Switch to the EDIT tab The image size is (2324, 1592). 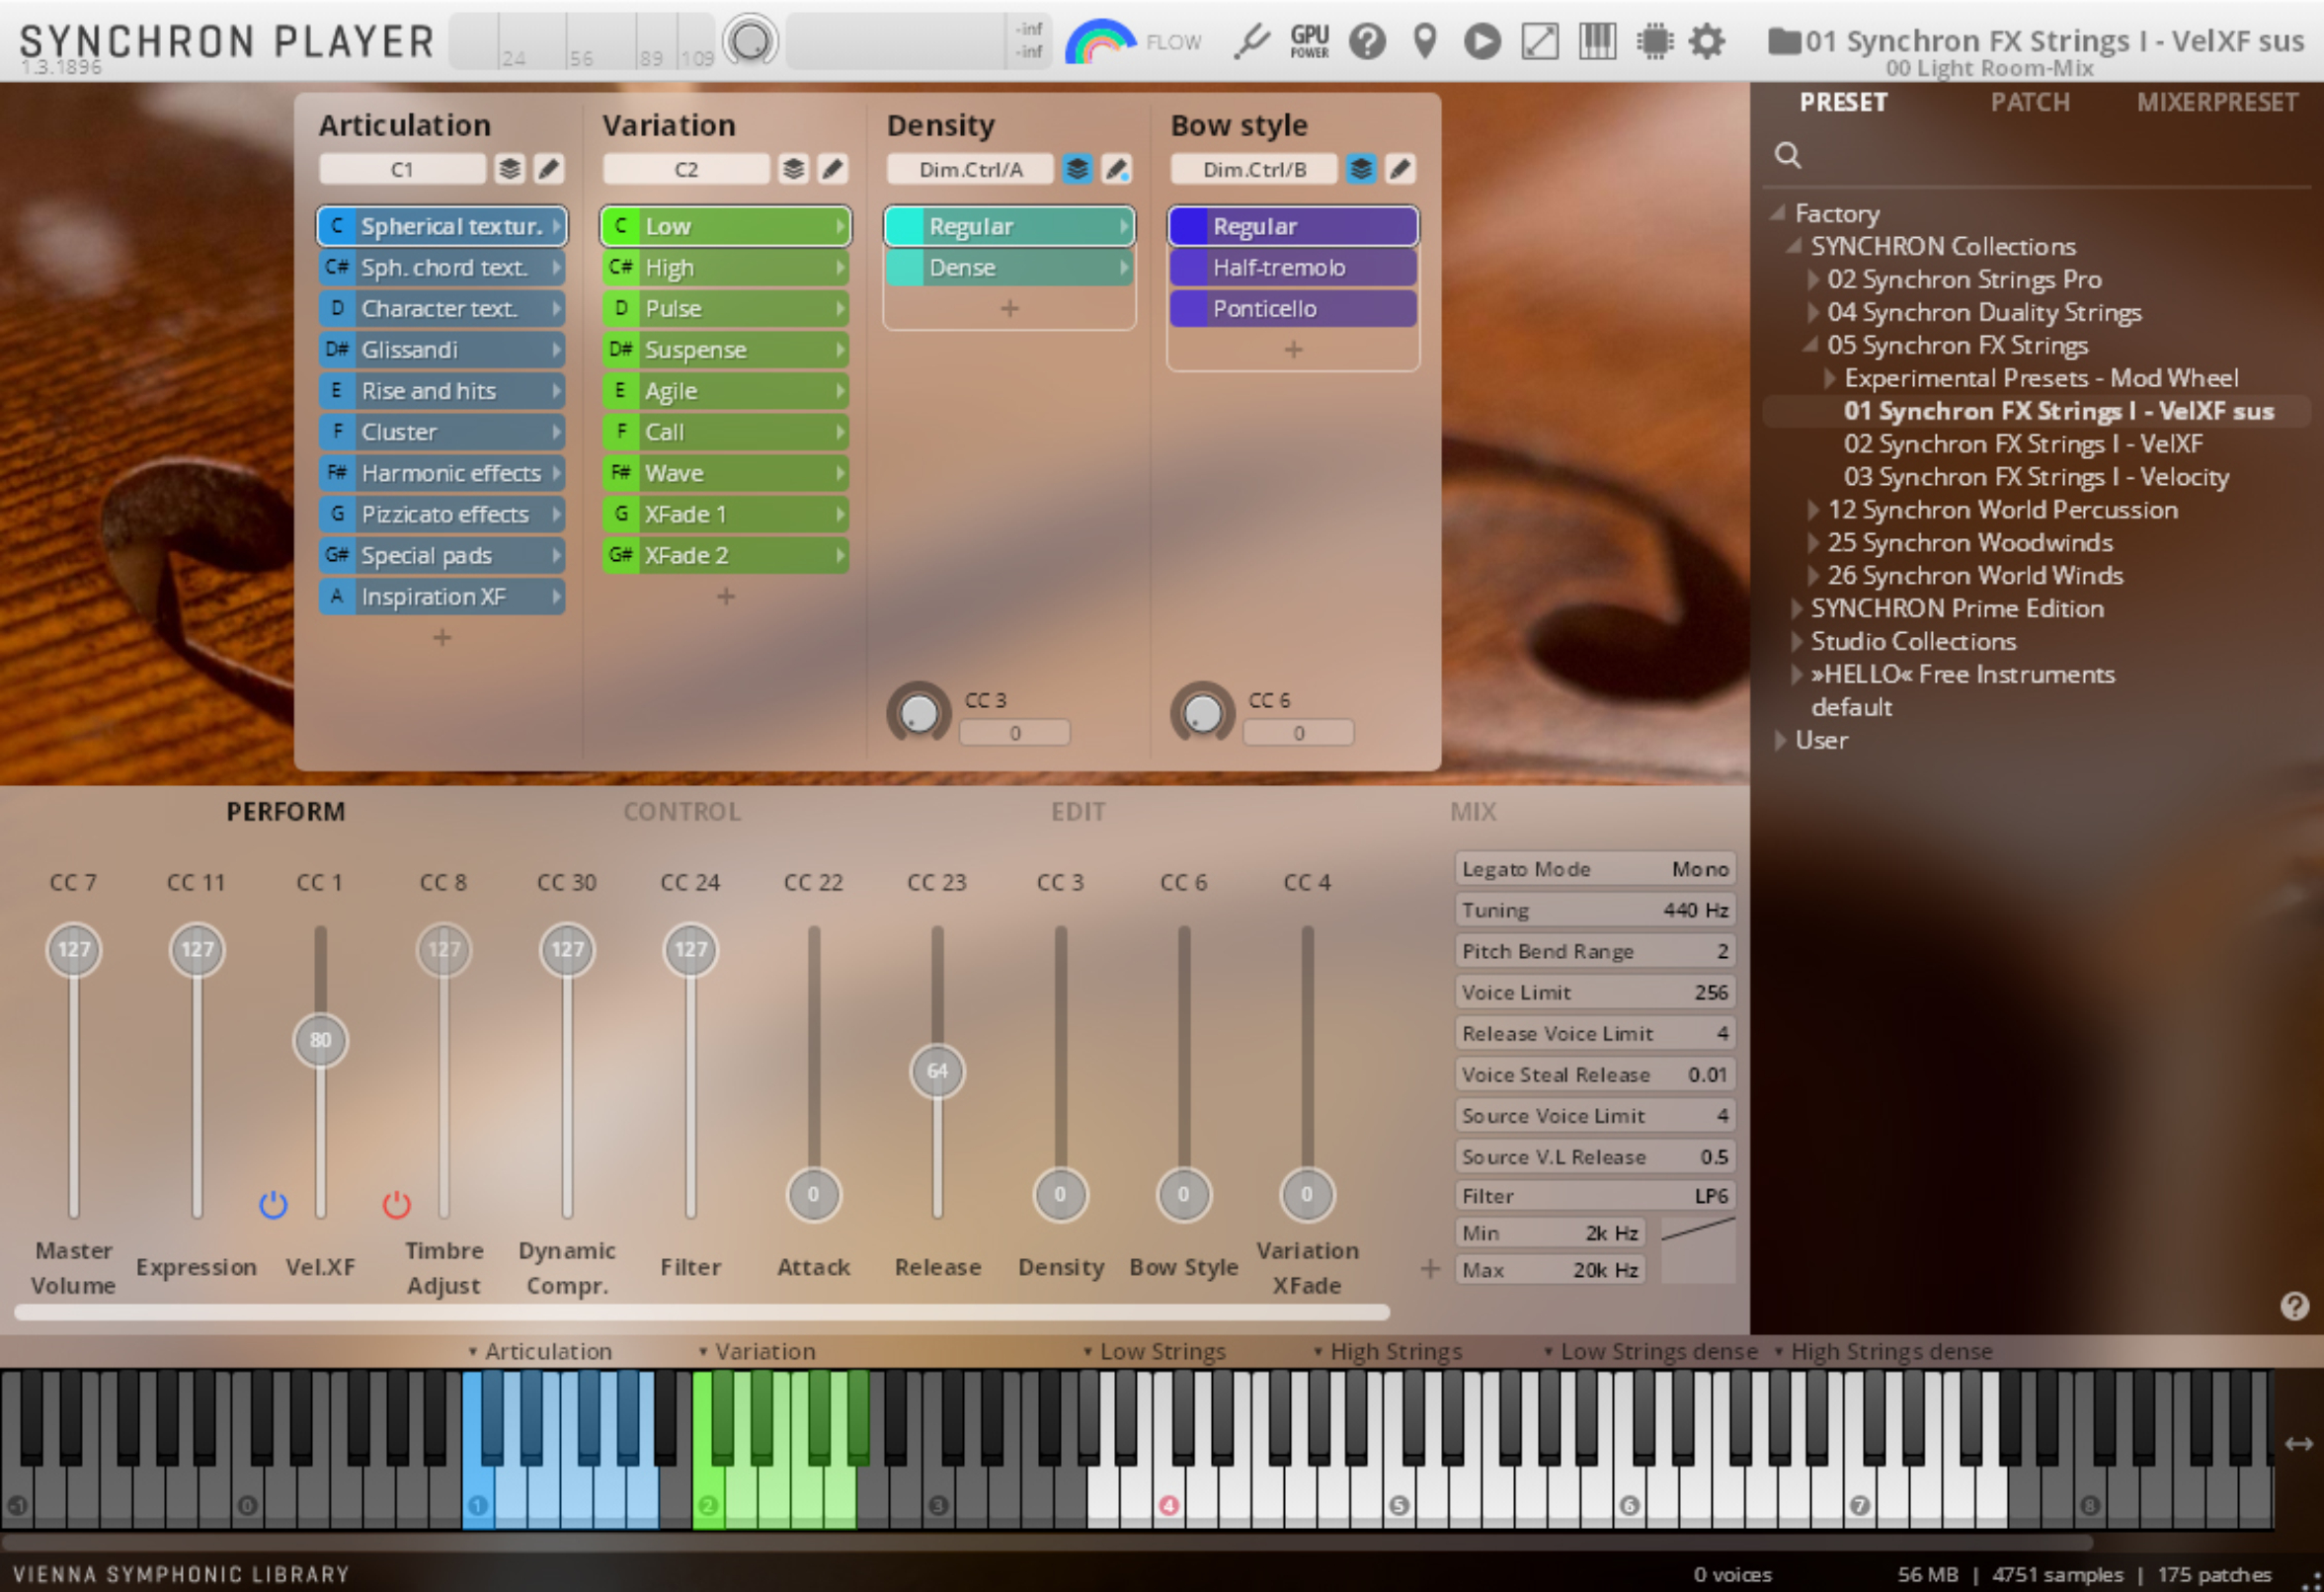(x=1078, y=811)
